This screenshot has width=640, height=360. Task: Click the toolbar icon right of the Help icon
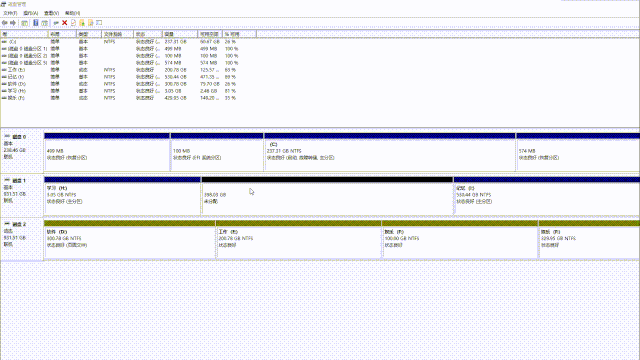[x=44, y=23]
